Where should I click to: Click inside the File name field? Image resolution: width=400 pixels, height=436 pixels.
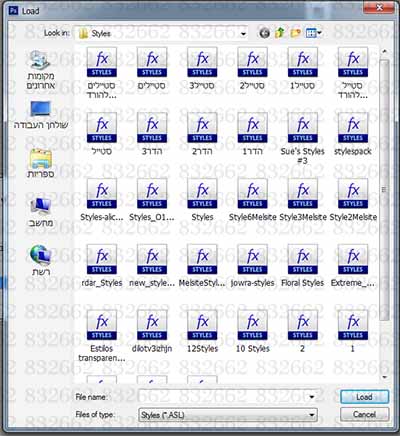tap(223, 397)
